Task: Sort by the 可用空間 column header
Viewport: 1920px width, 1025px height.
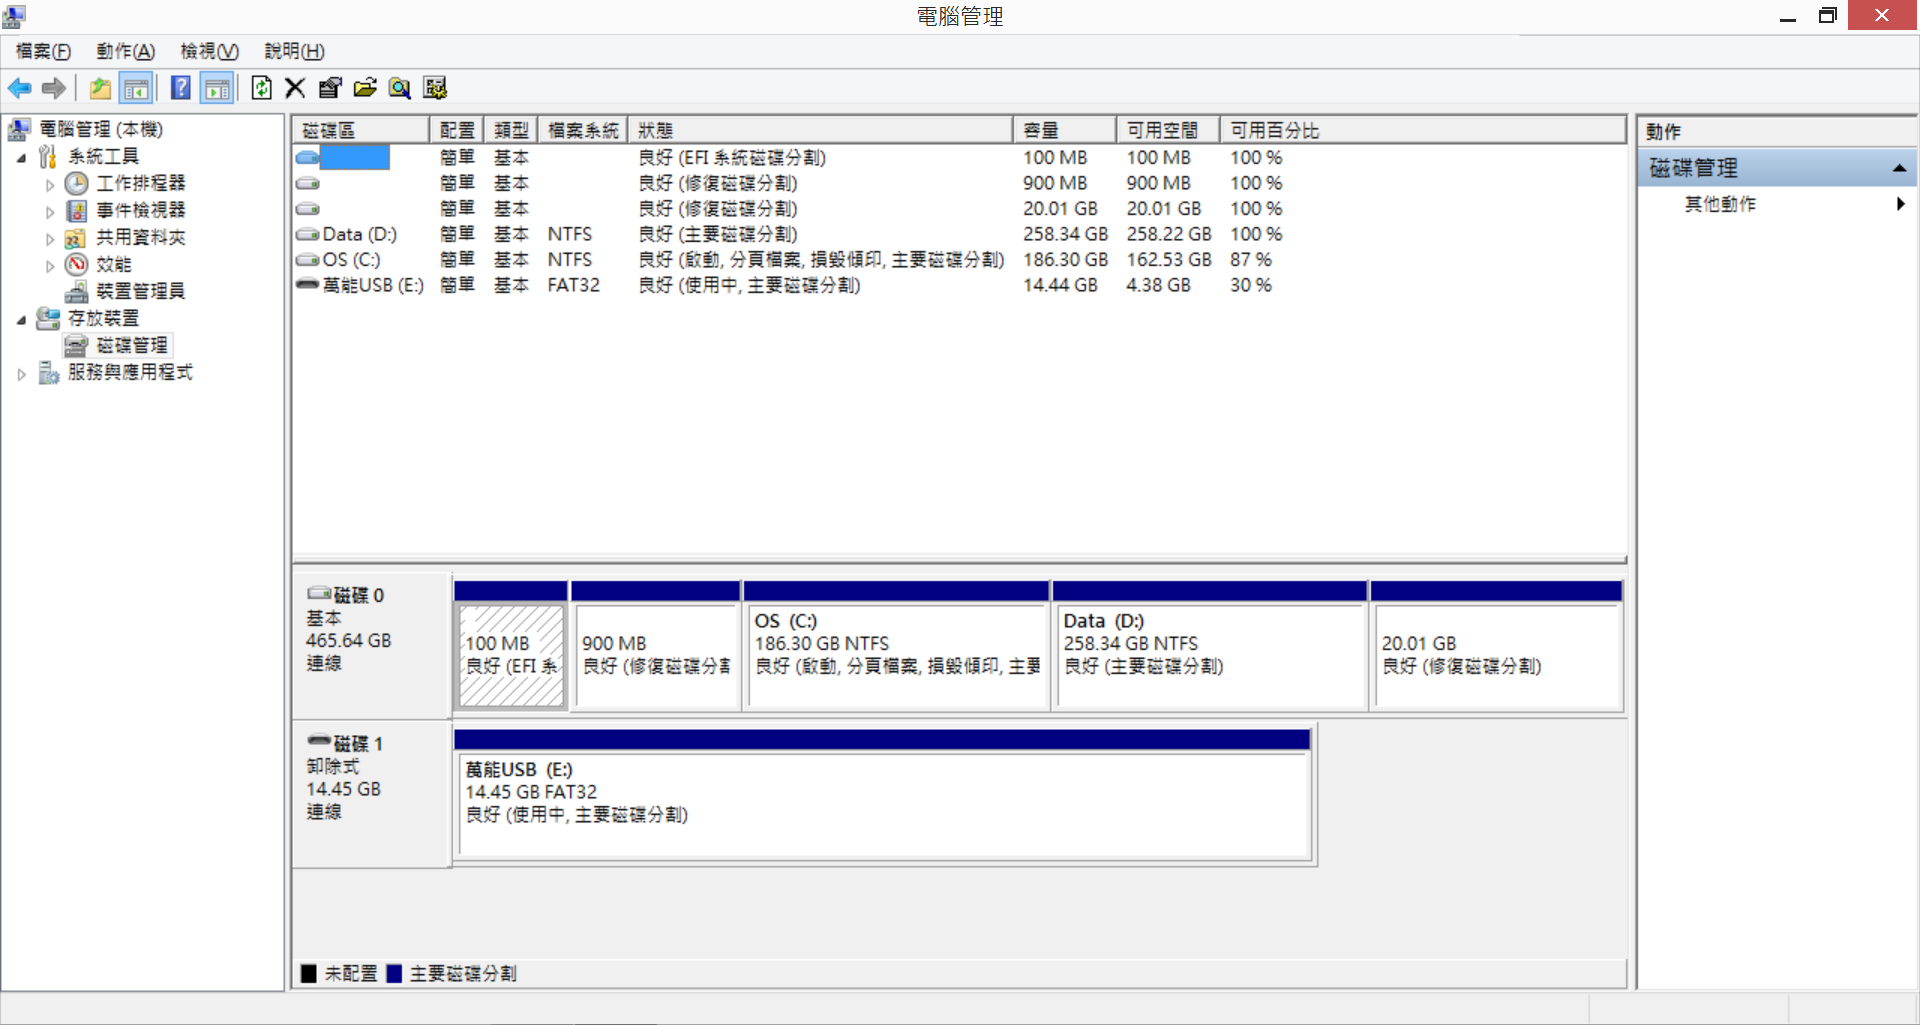Action: coord(1168,130)
